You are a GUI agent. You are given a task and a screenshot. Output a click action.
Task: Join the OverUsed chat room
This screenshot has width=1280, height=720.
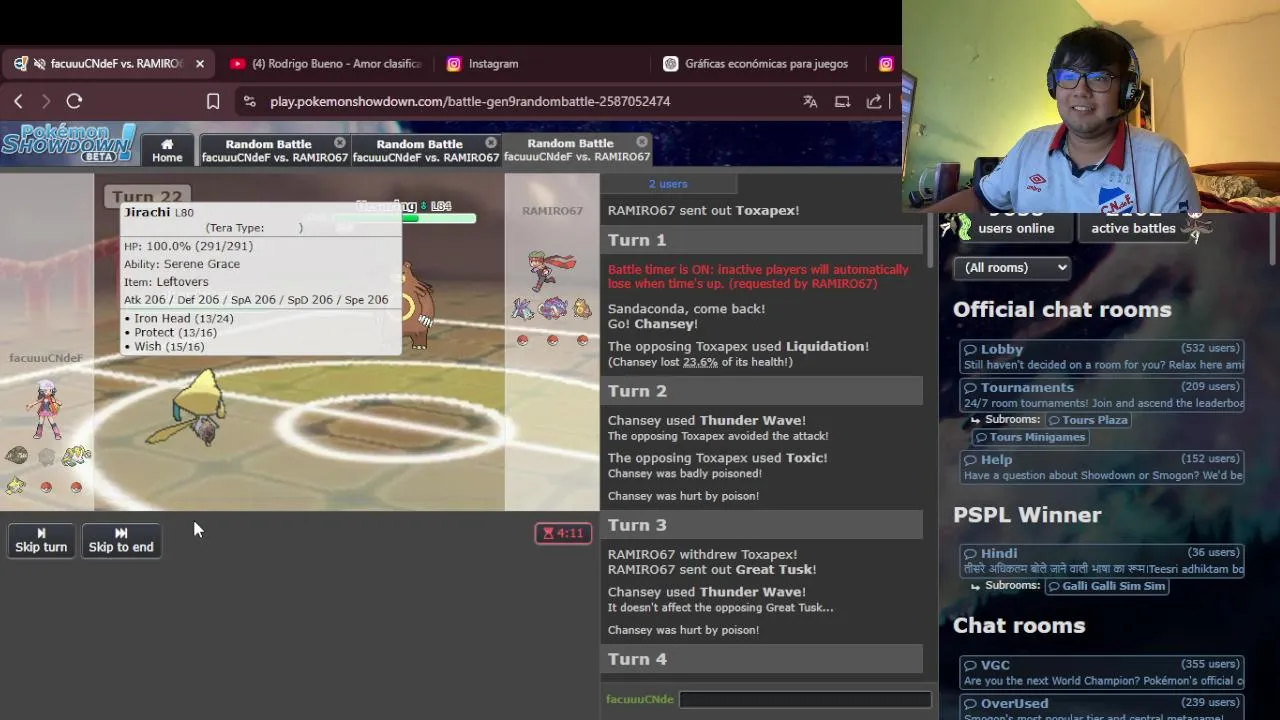pyautogui.click(x=1101, y=707)
